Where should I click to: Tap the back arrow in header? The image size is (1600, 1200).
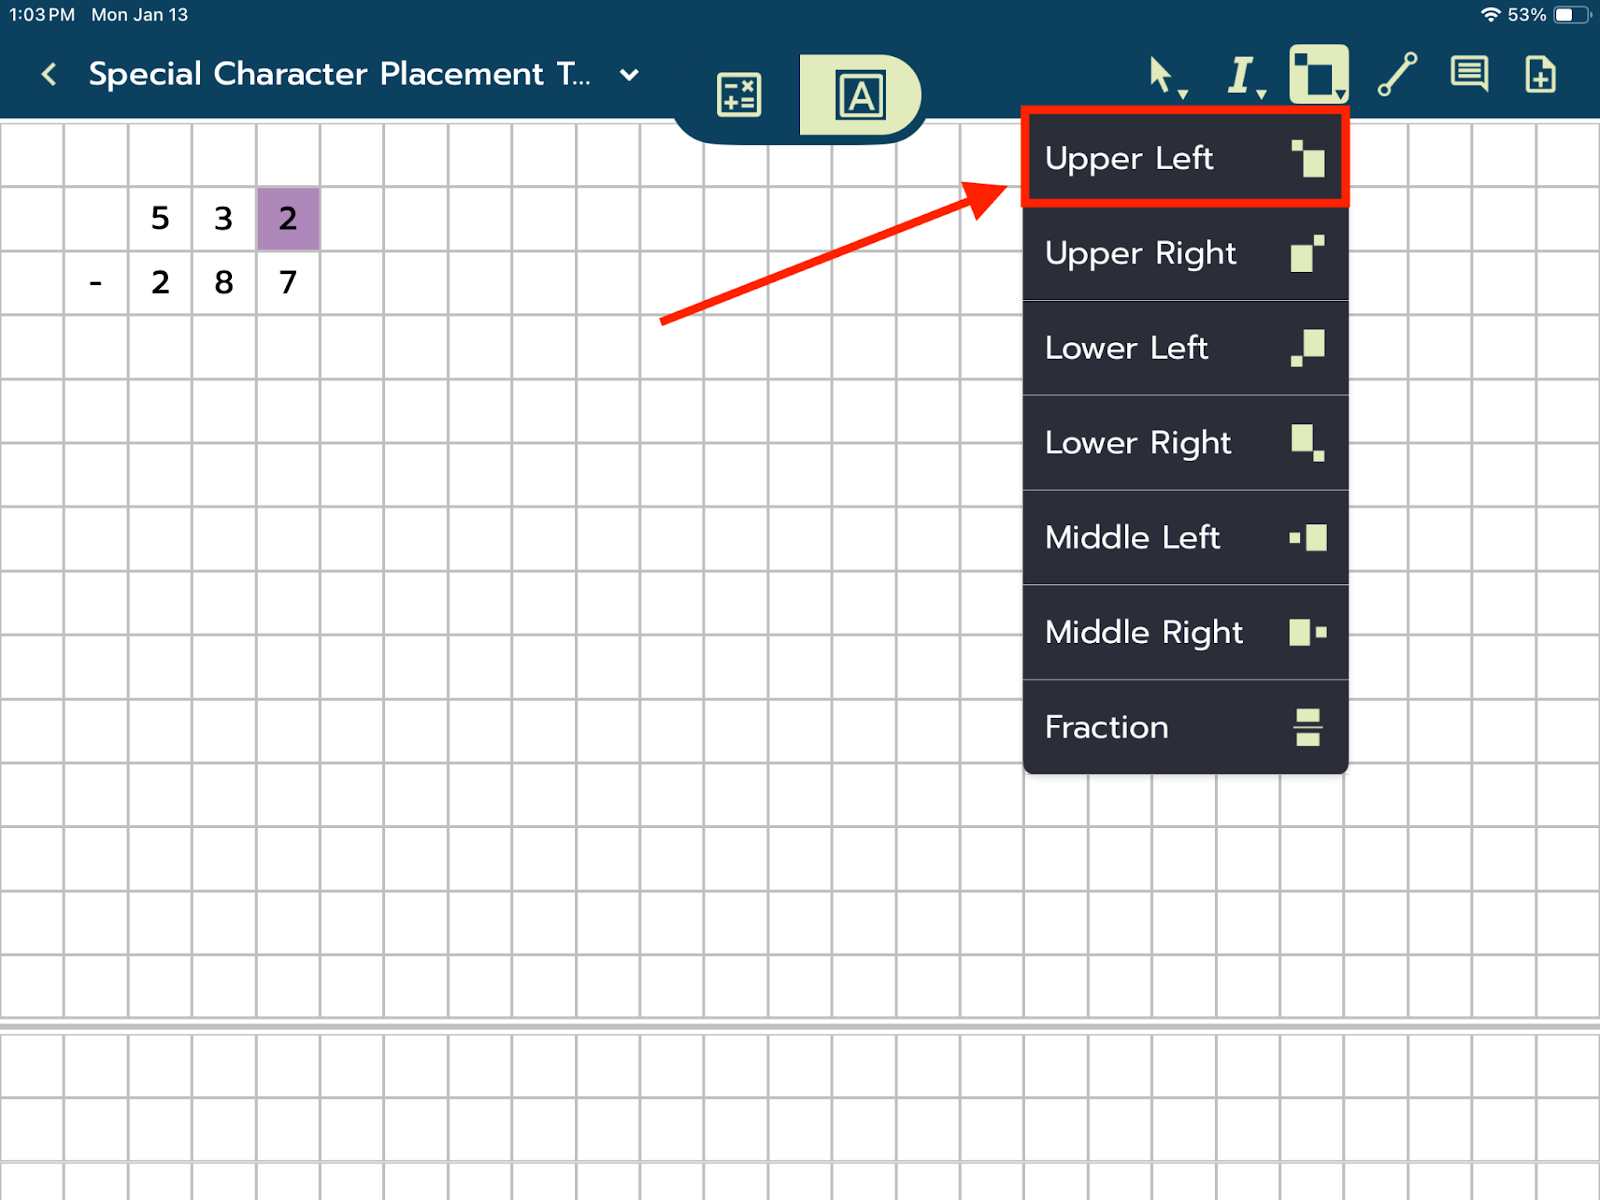coord(48,74)
